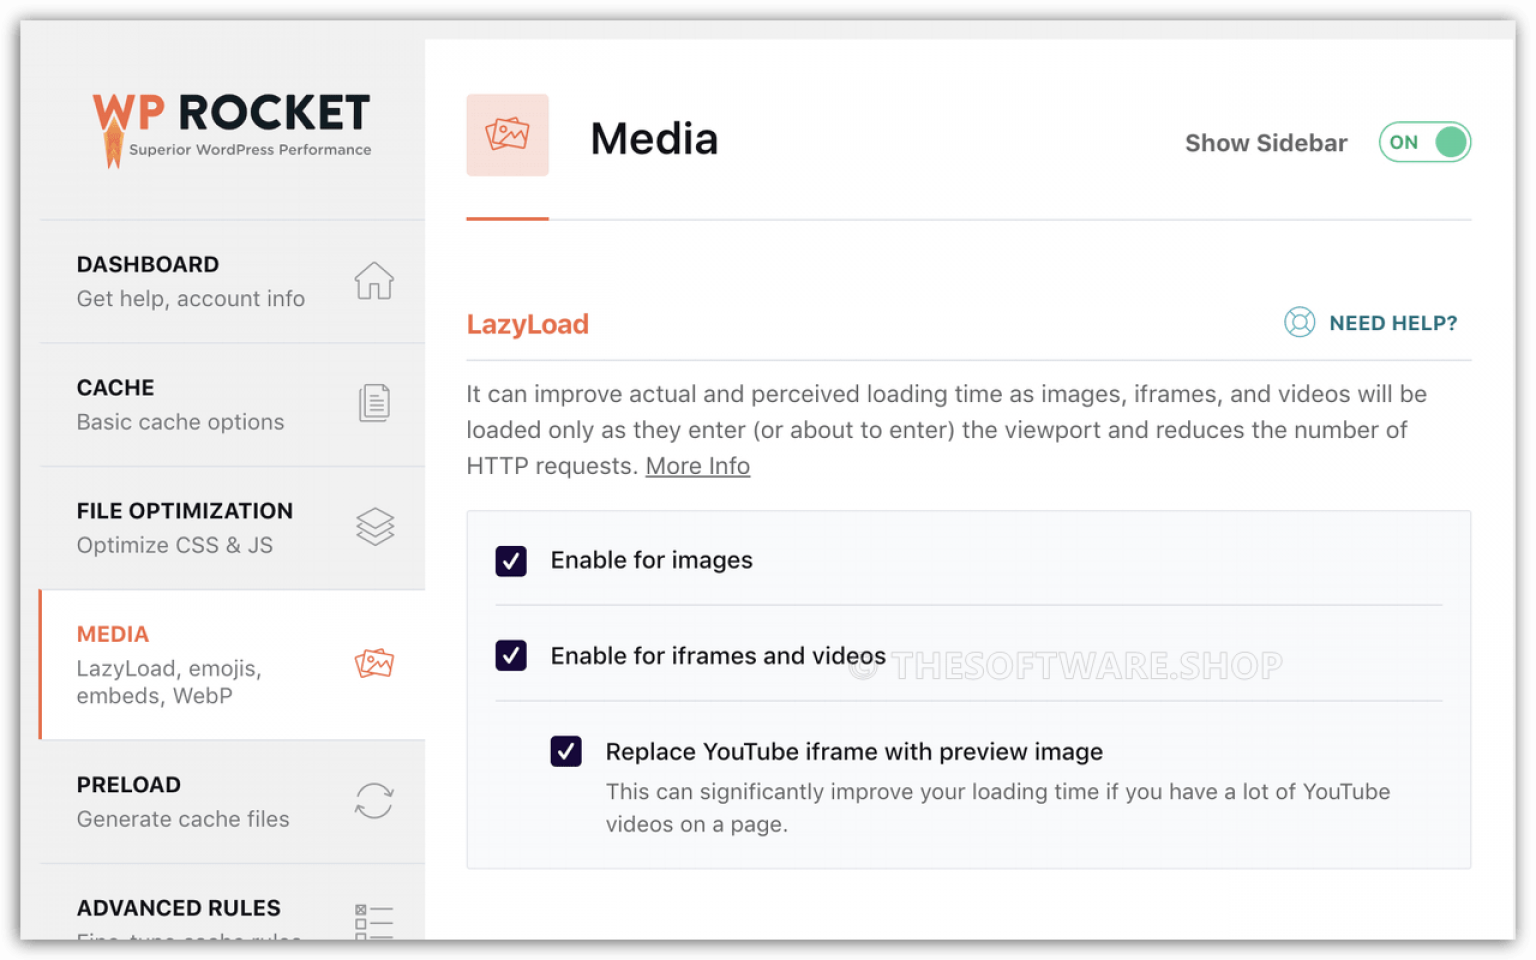Click 'Optimize CSS & JS' text
This screenshot has height=960, width=1536.
point(175,545)
